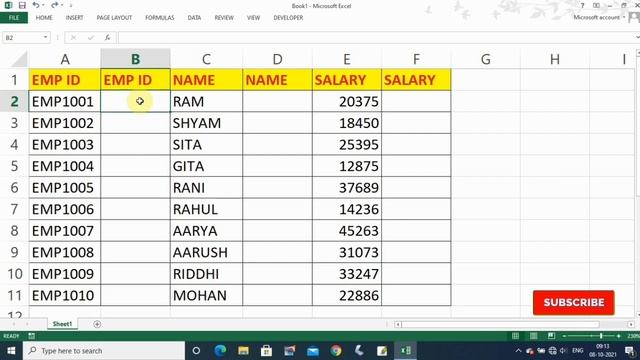Open the Redo history dropdown arrow

point(62,5)
